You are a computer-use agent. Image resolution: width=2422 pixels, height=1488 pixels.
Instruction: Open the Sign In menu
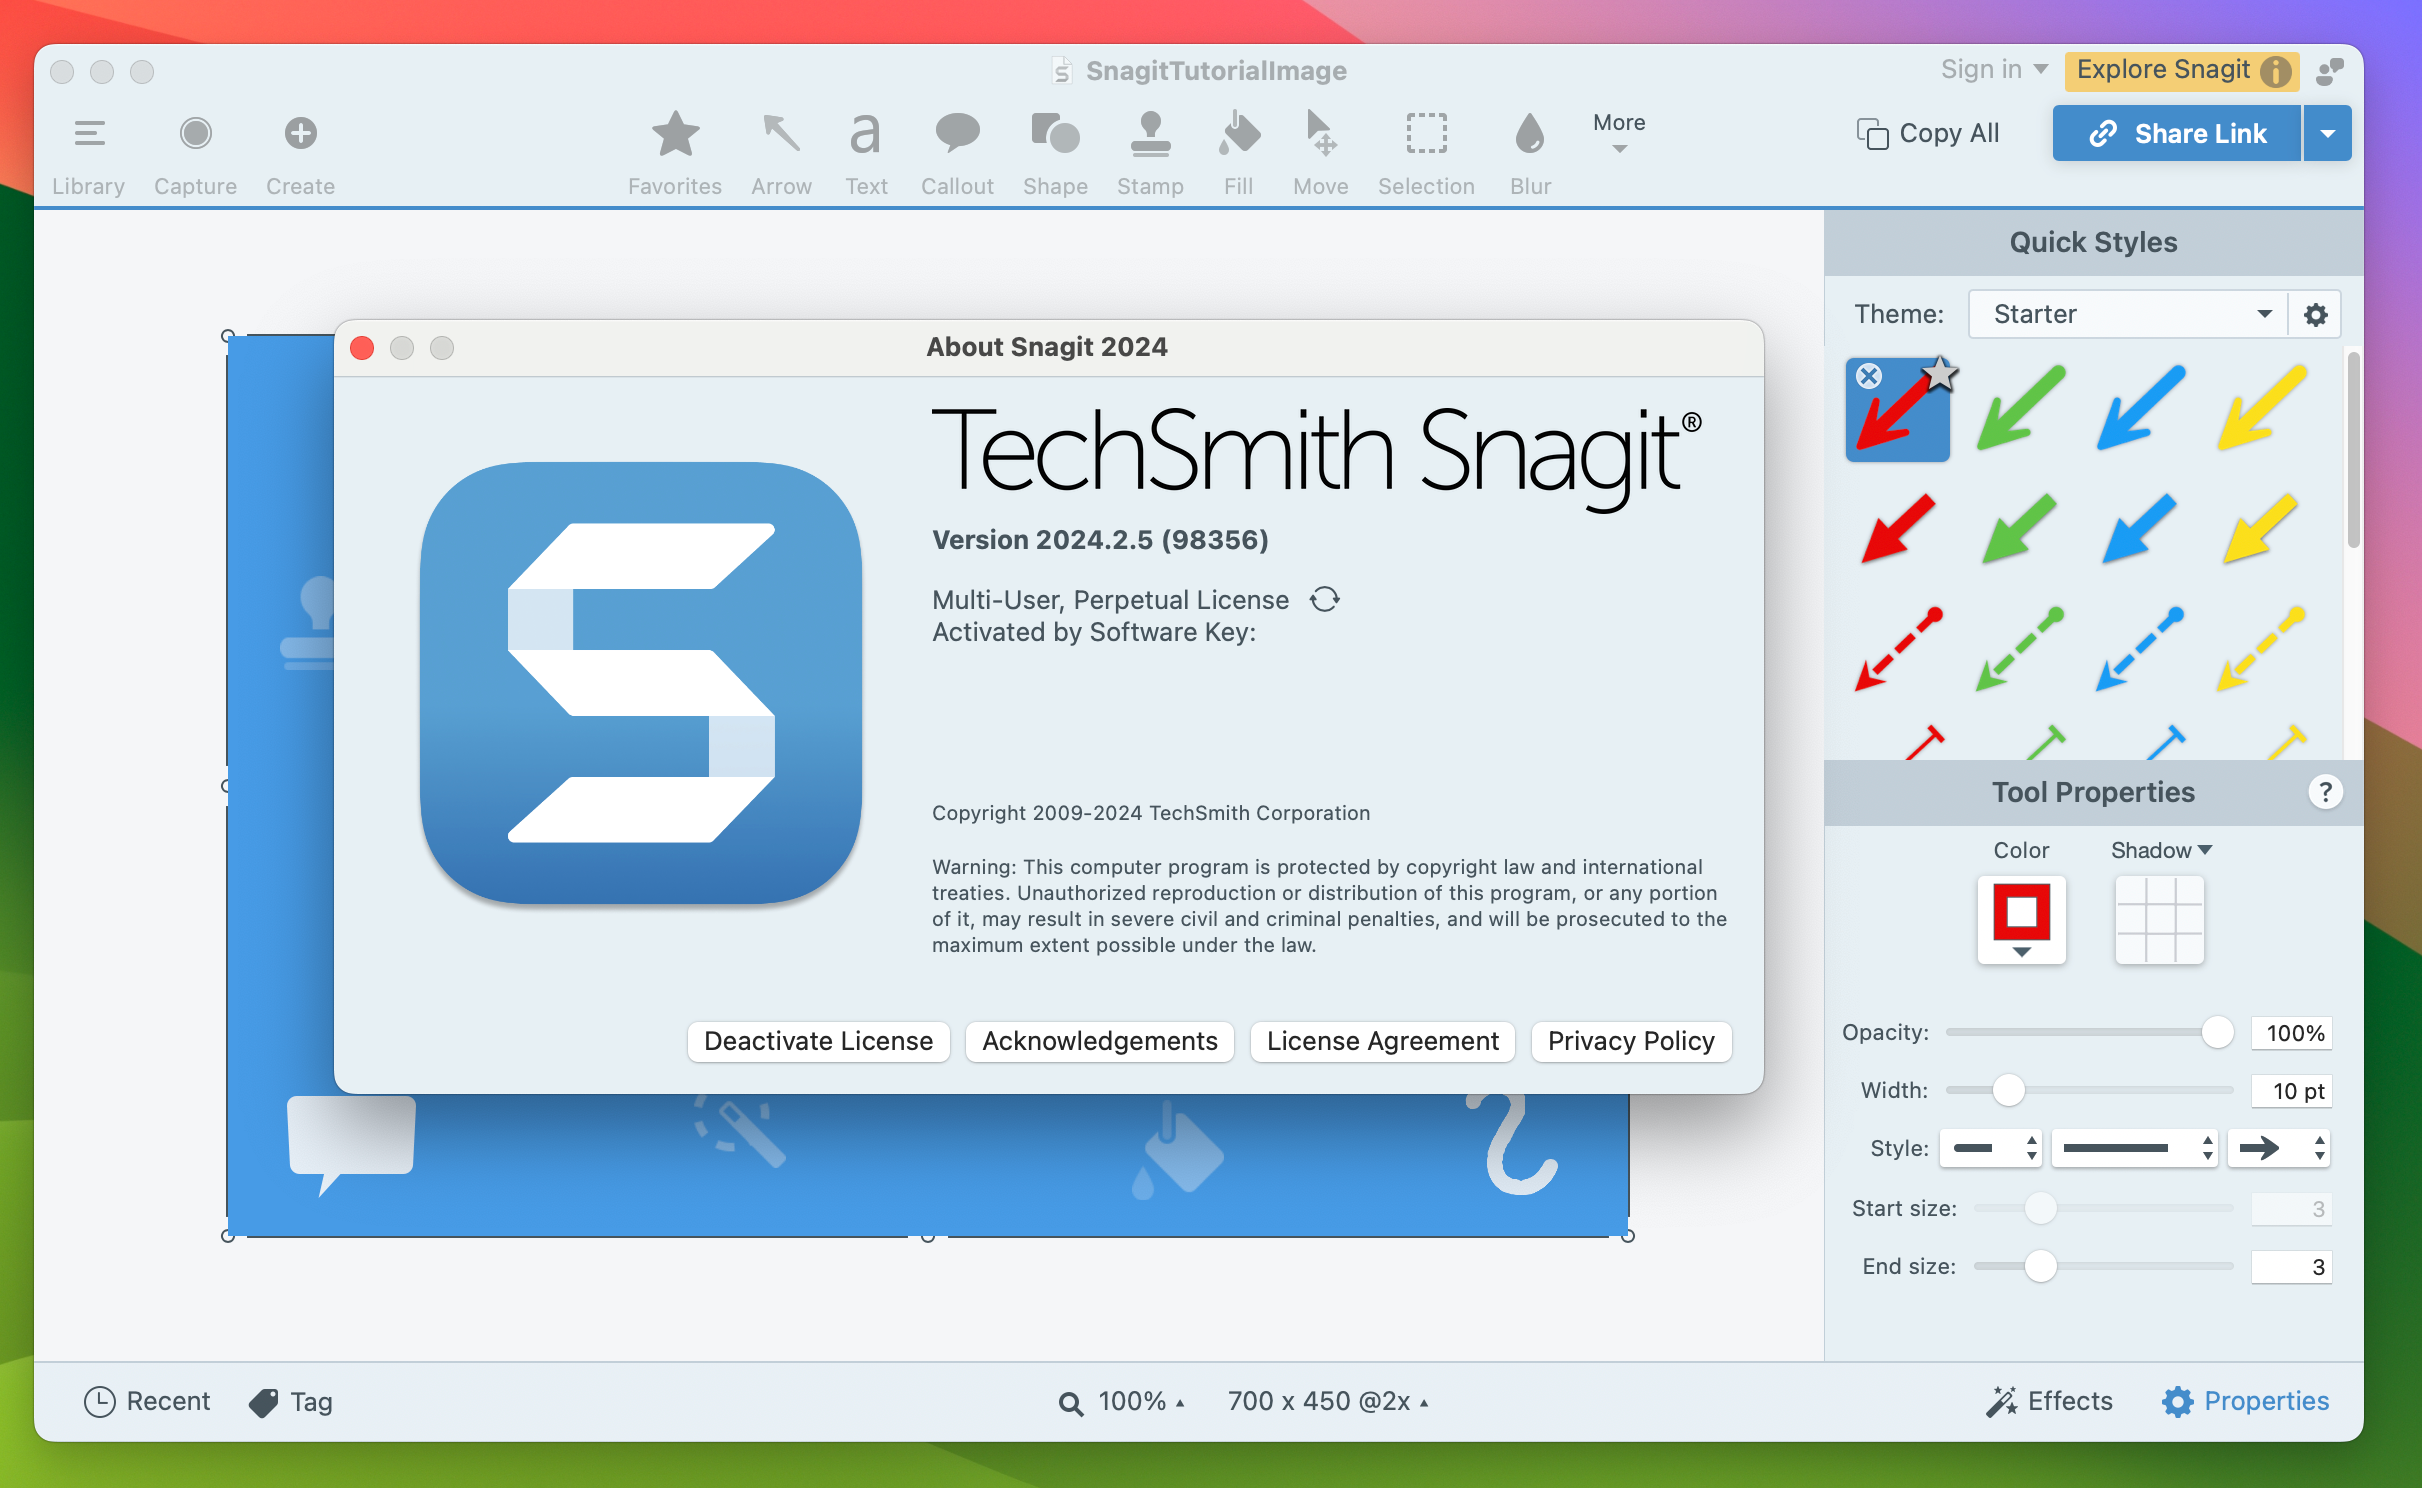pos(1990,69)
